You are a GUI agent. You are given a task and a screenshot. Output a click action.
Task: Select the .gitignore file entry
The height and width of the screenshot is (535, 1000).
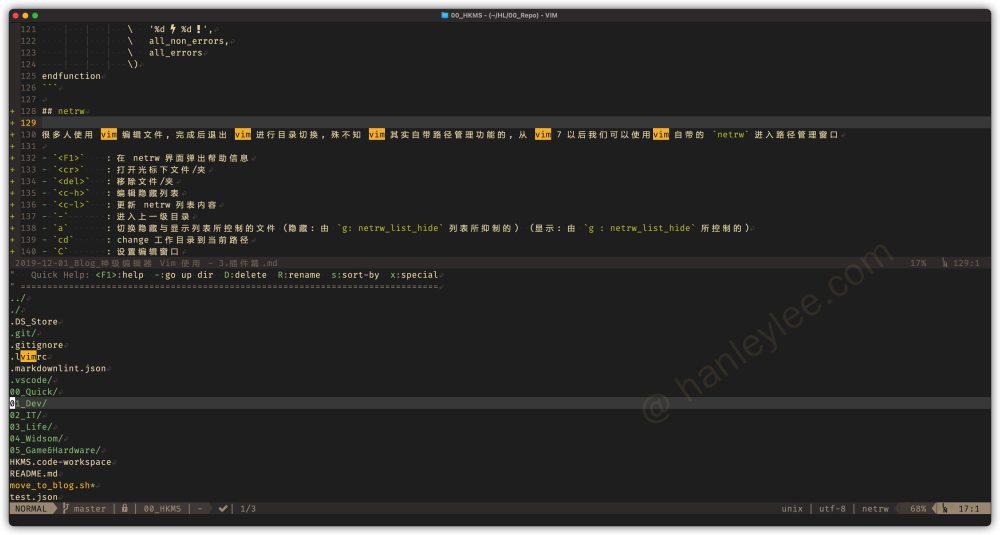click(36, 345)
